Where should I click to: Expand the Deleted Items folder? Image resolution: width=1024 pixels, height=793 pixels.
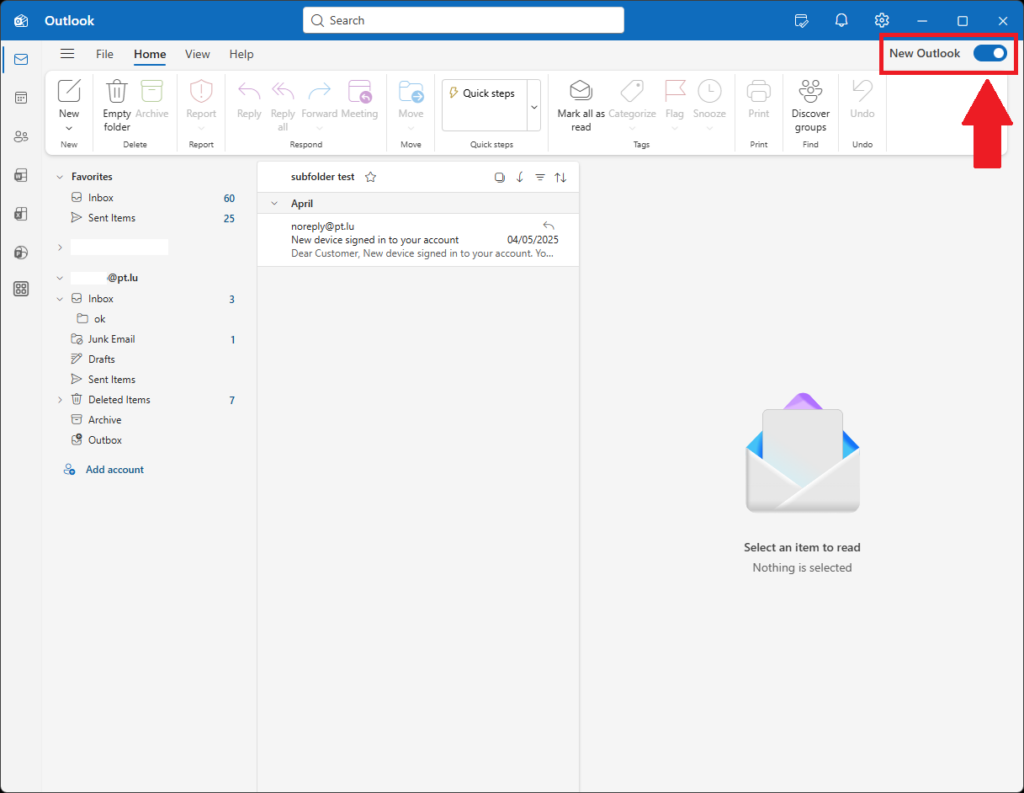tap(59, 399)
